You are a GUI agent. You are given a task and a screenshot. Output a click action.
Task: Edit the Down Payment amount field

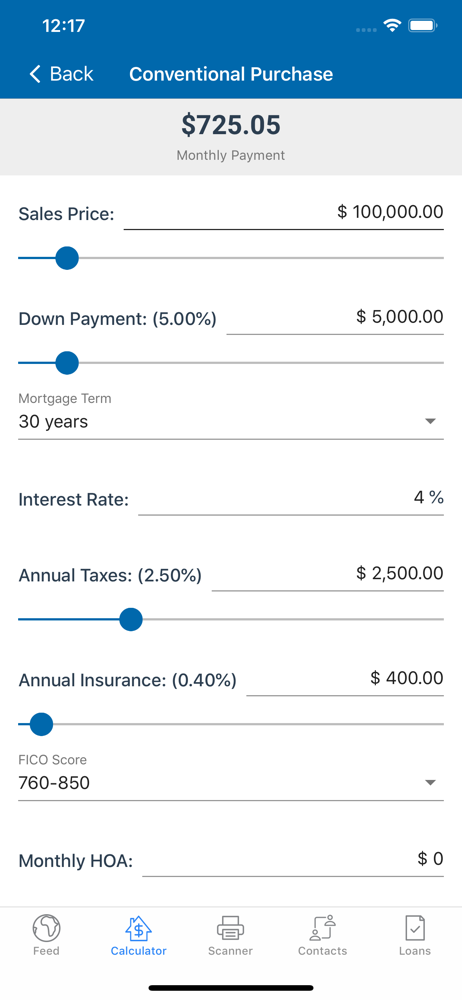335,317
